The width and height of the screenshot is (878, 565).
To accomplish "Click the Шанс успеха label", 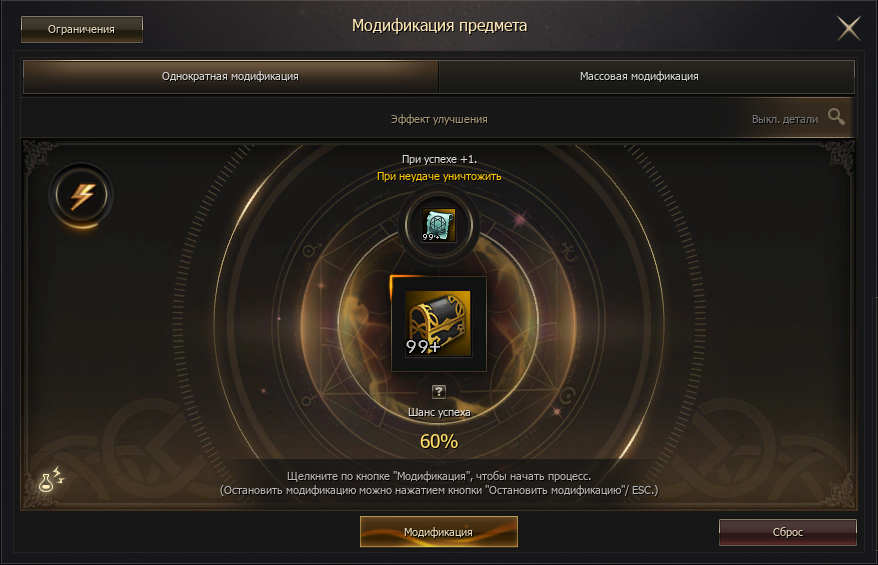I will [x=439, y=412].
